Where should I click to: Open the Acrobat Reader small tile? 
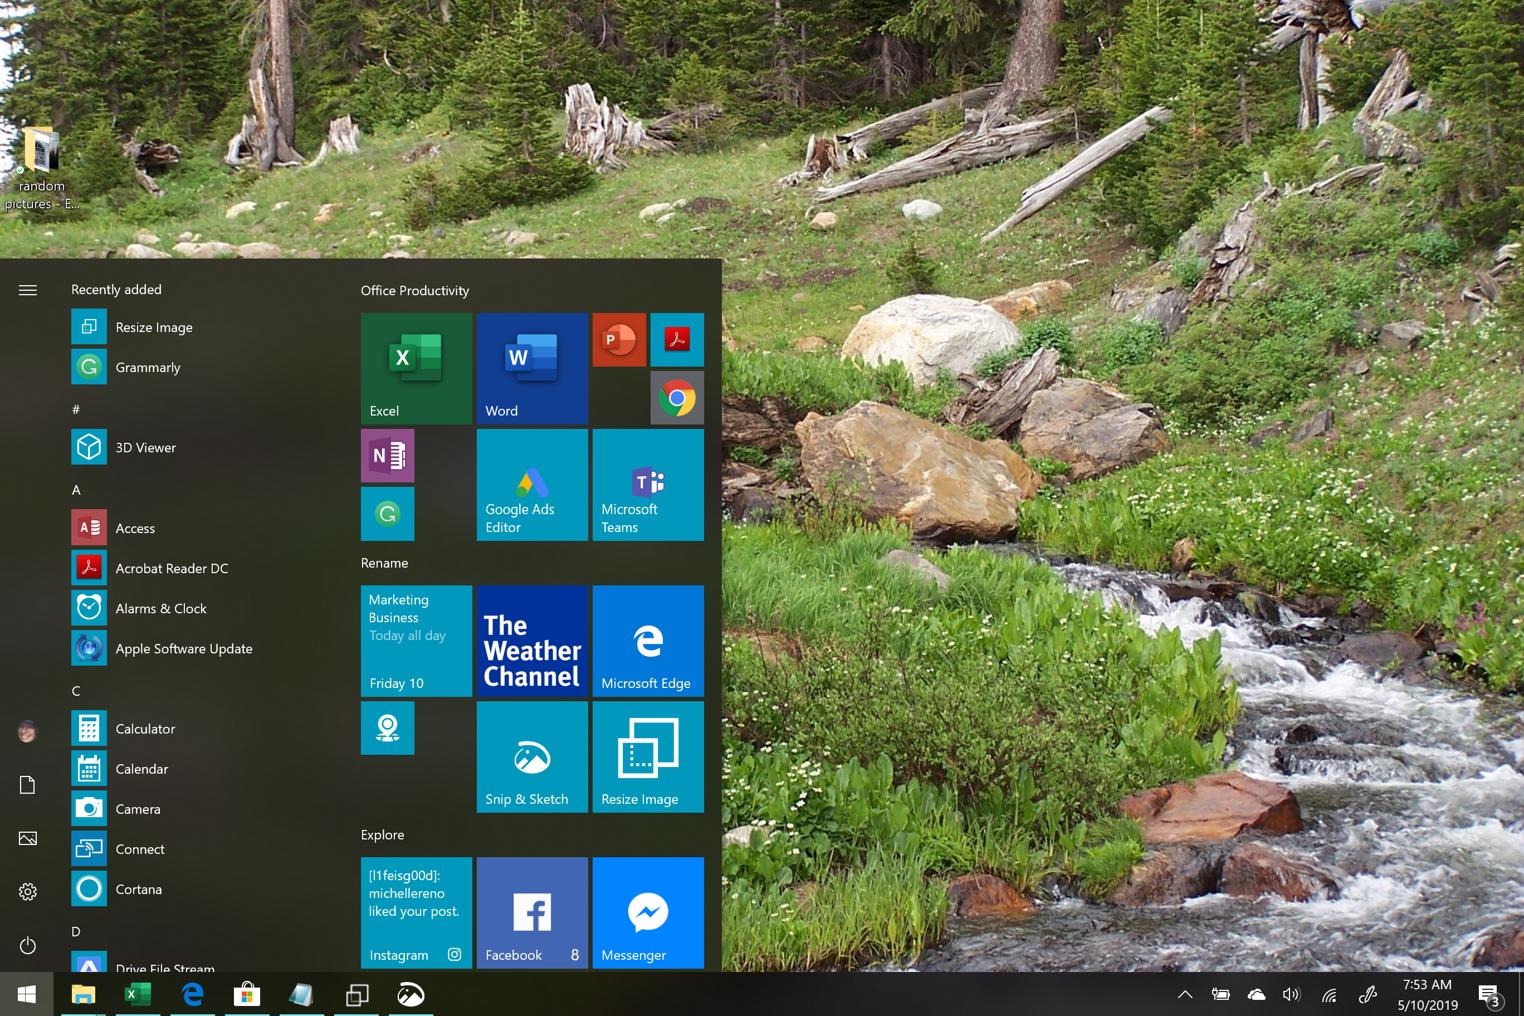[677, 340]
